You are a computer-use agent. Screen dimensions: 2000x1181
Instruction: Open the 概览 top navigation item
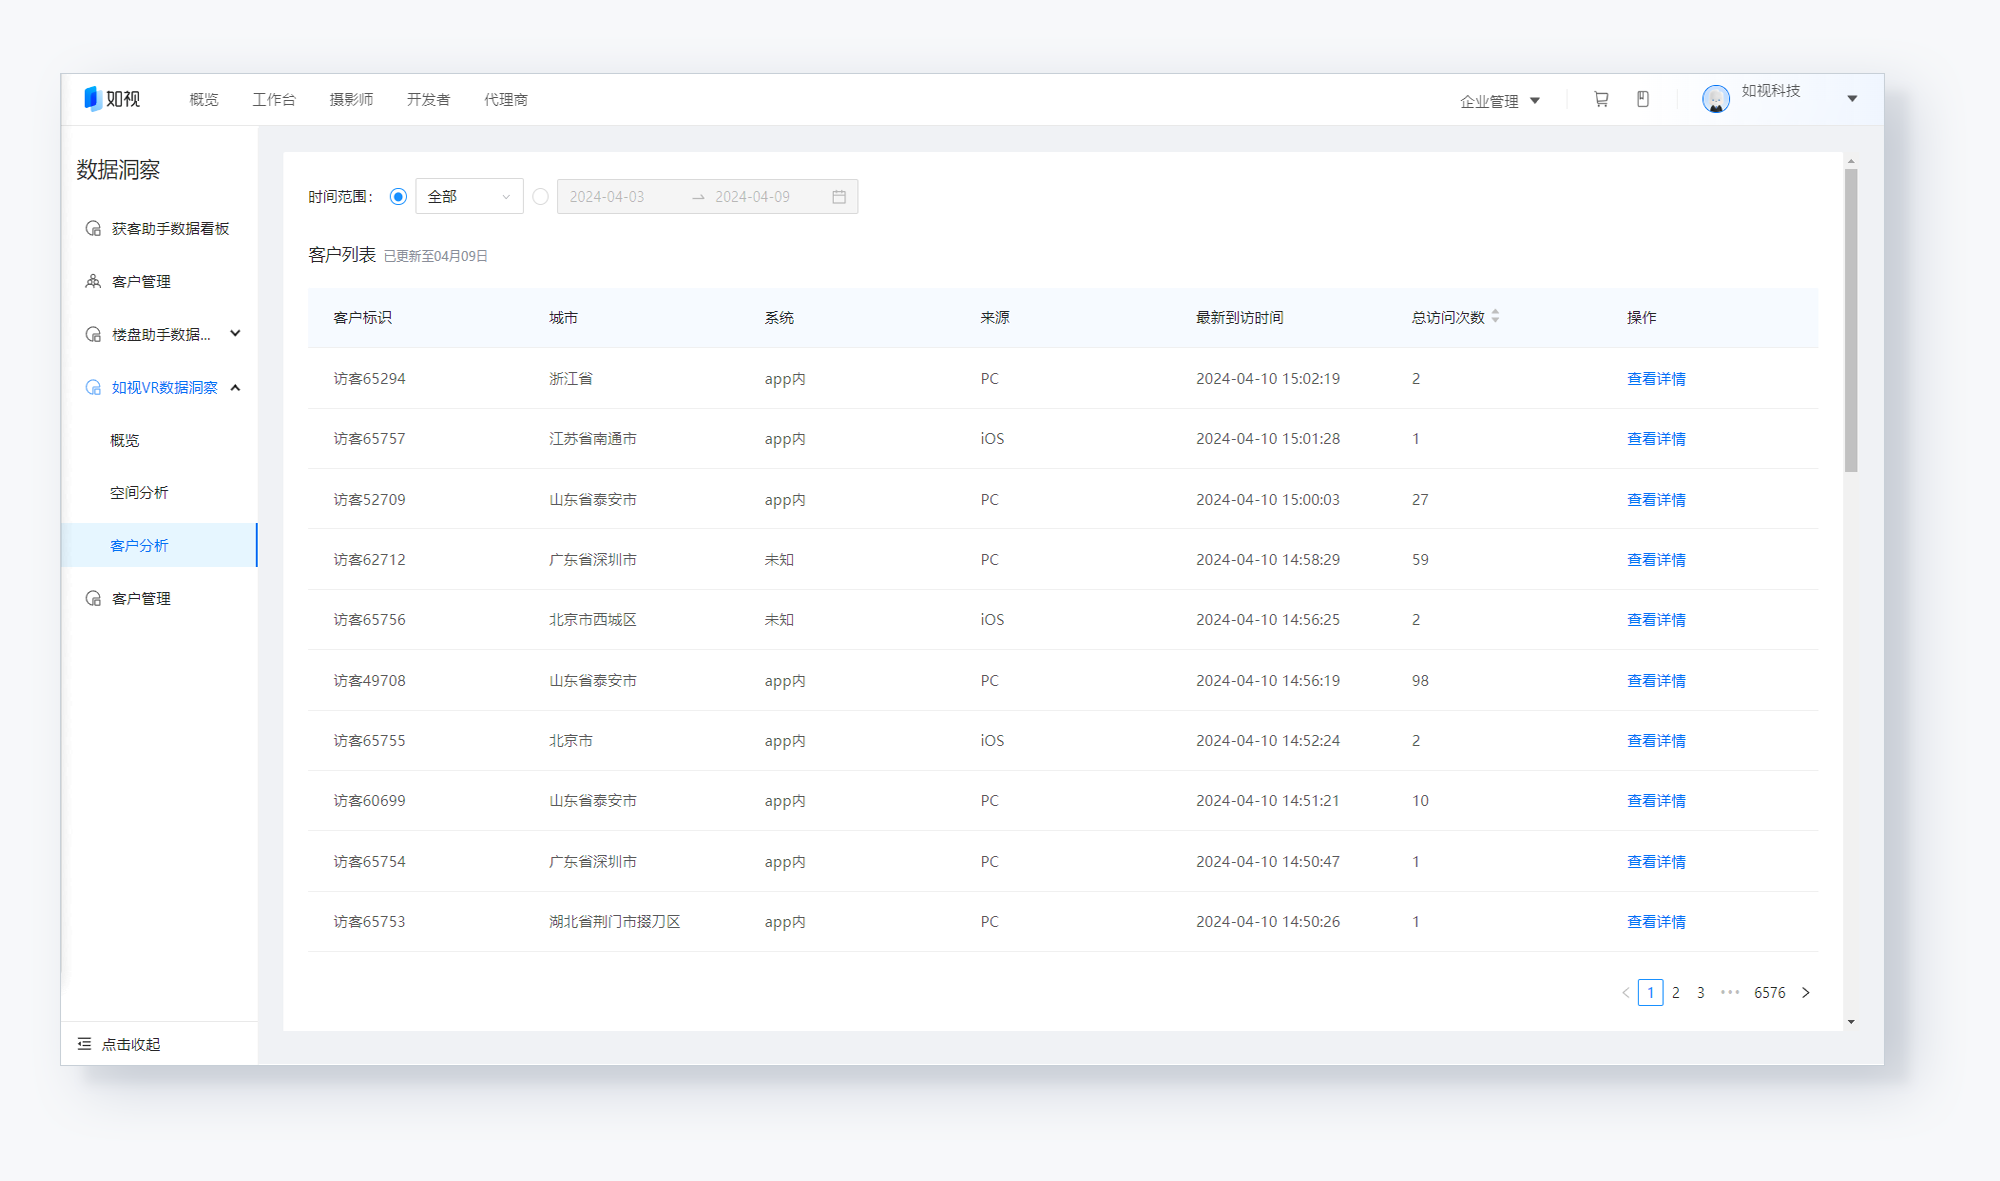click(204, 100)
